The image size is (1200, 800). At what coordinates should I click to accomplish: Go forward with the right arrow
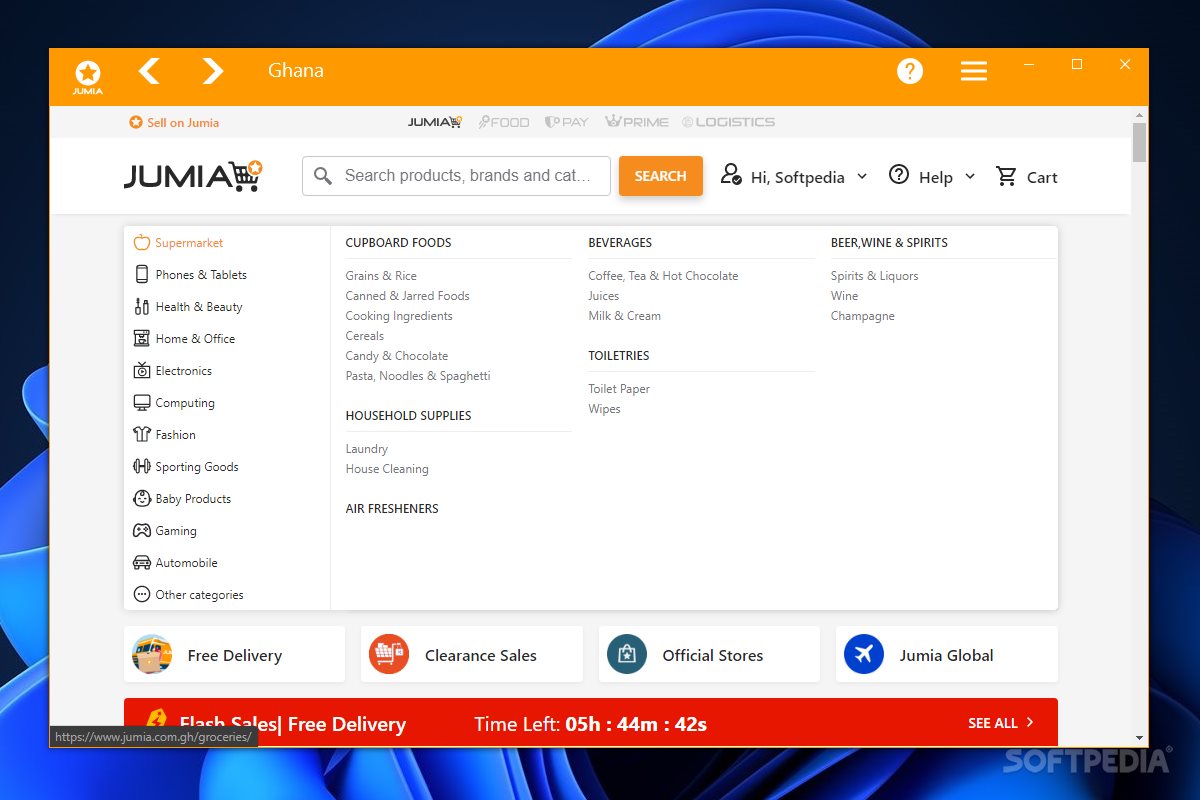point(213,71)
